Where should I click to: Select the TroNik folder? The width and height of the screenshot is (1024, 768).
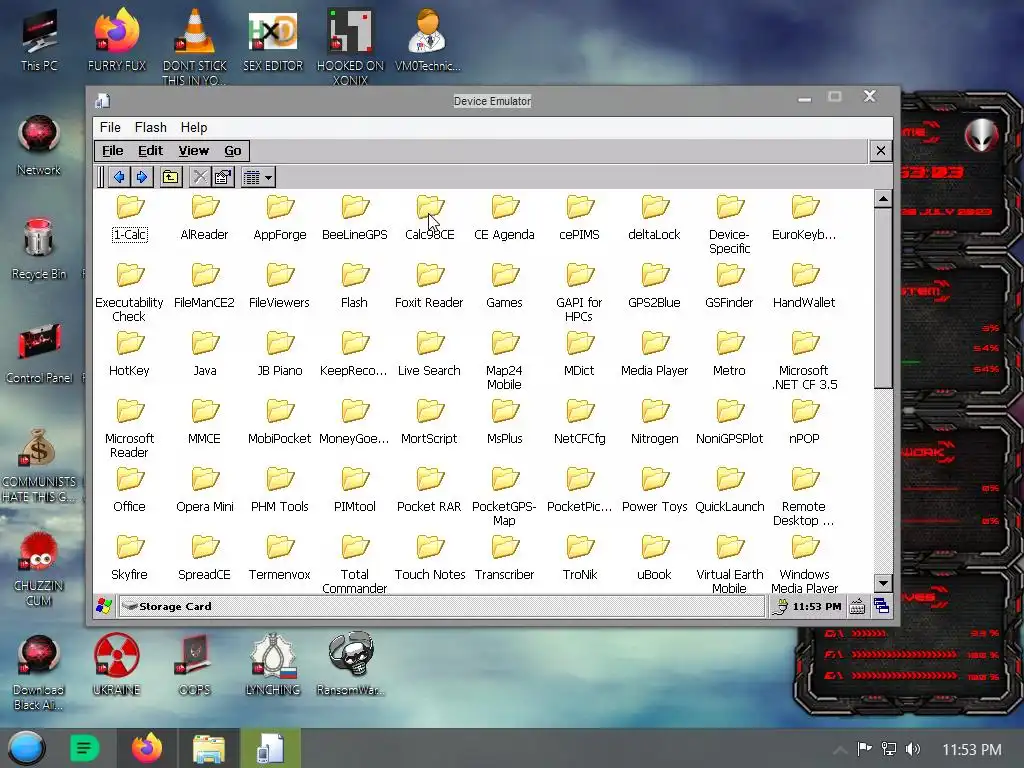click(579, 559)
